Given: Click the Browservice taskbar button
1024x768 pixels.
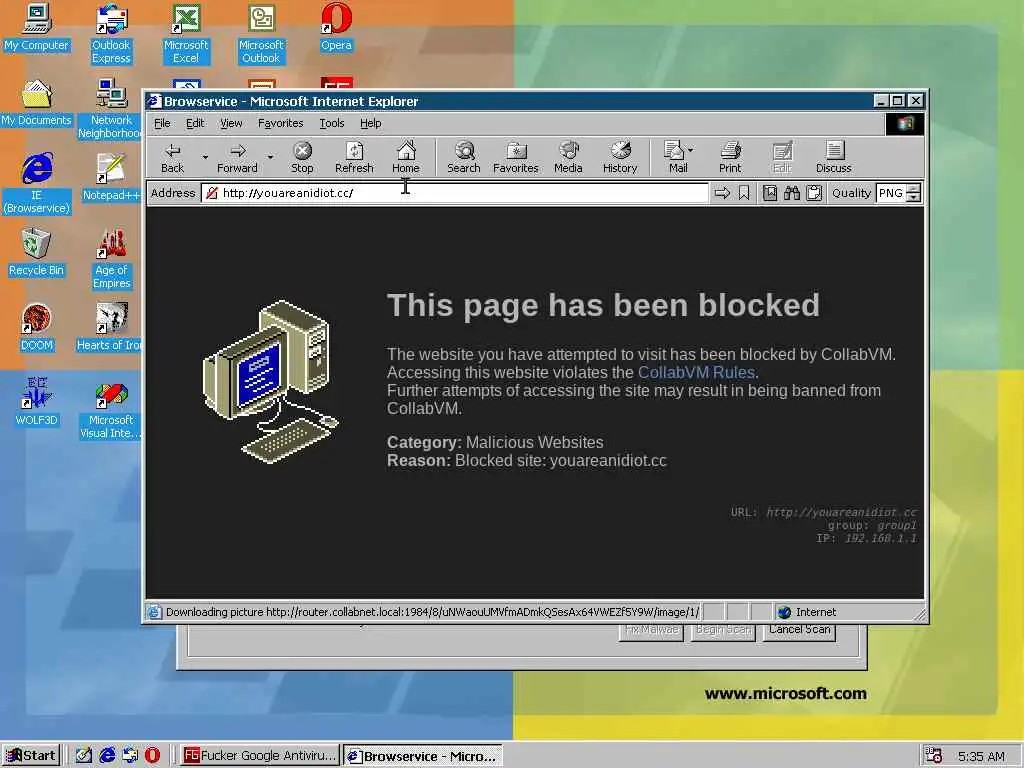Looking at the screenshot, I should coord(423,756).
